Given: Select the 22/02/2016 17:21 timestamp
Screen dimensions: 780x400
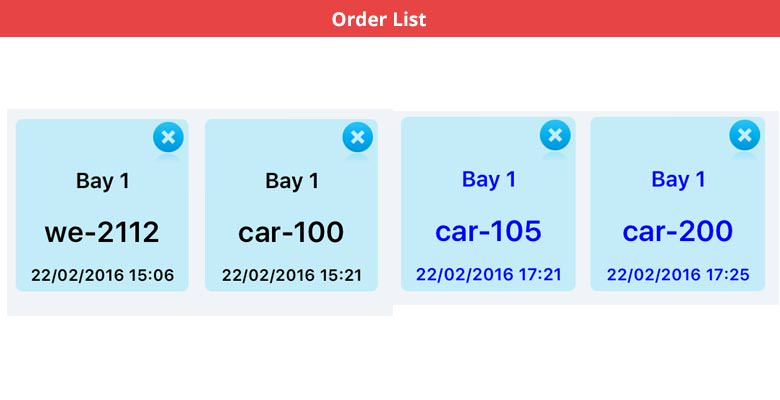Looking at the screenshot, I should pos(488,274).
